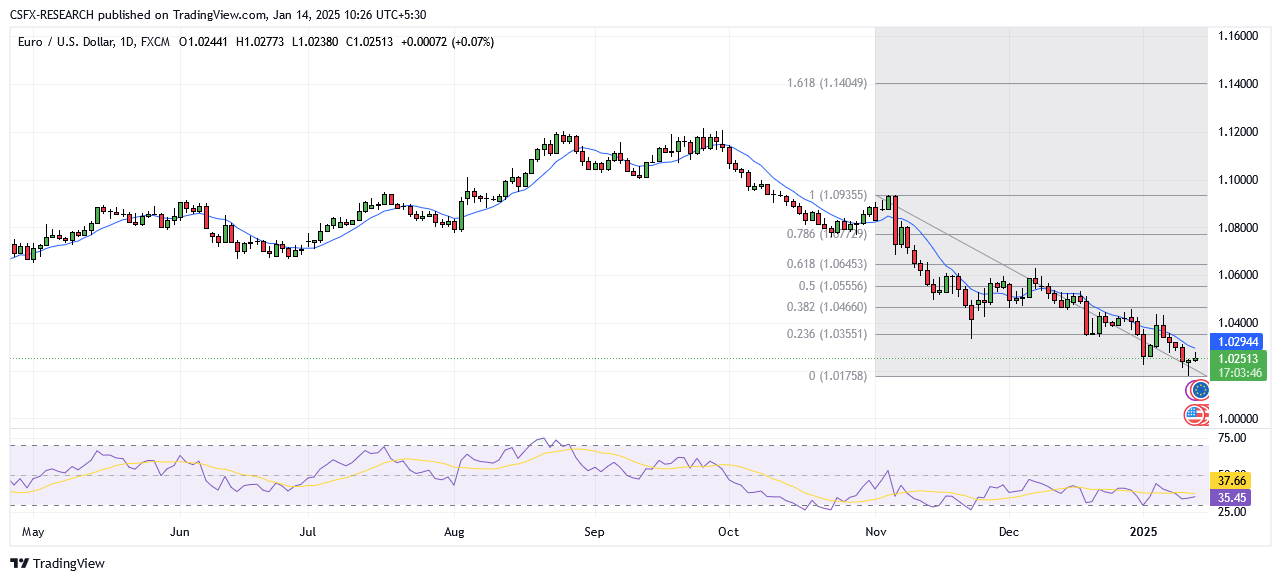The width and height of the screenshot is (1281, 581).
Task: Click the Oct label on time axis
Action: 728,532
